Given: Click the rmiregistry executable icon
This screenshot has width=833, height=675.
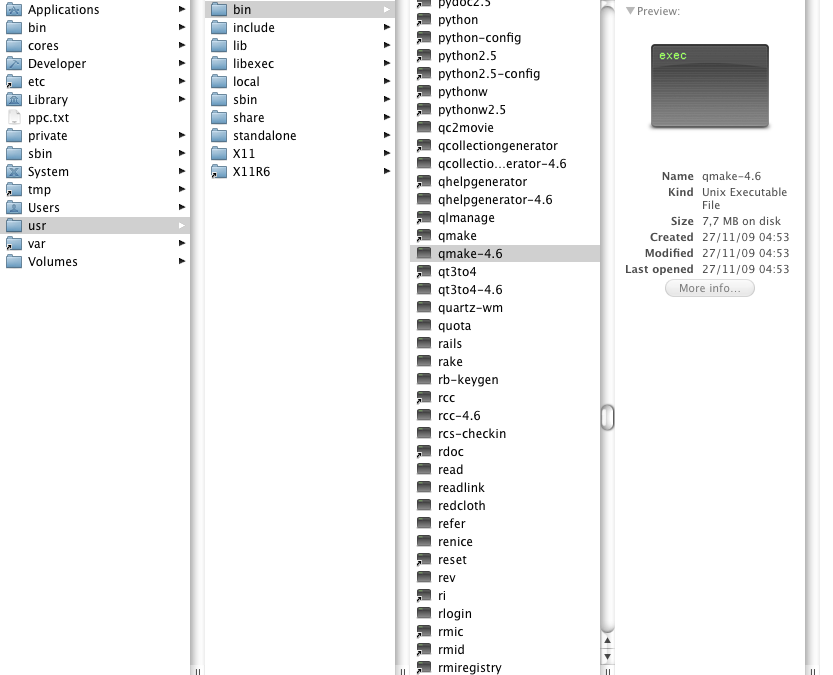Looking at the screenshot, I should (x=423, y=668).
